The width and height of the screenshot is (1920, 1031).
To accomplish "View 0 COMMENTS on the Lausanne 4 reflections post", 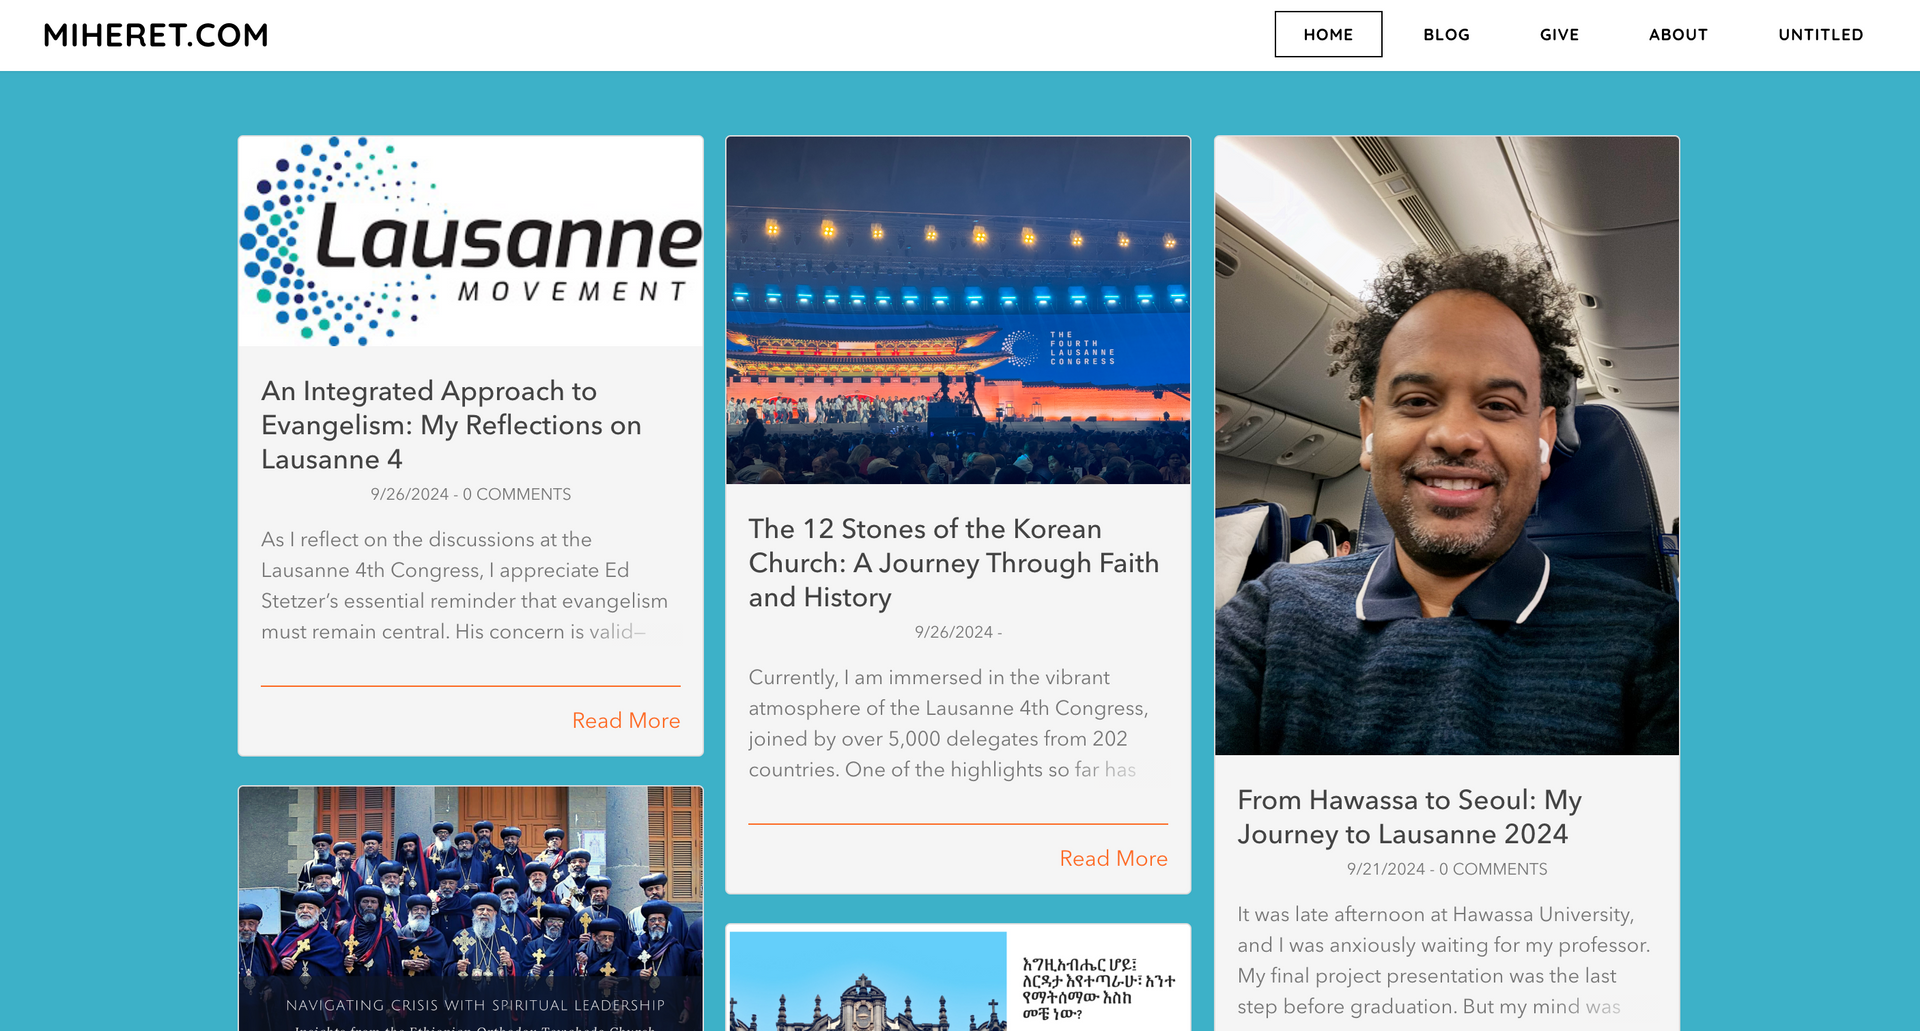I will click(517, 494).
